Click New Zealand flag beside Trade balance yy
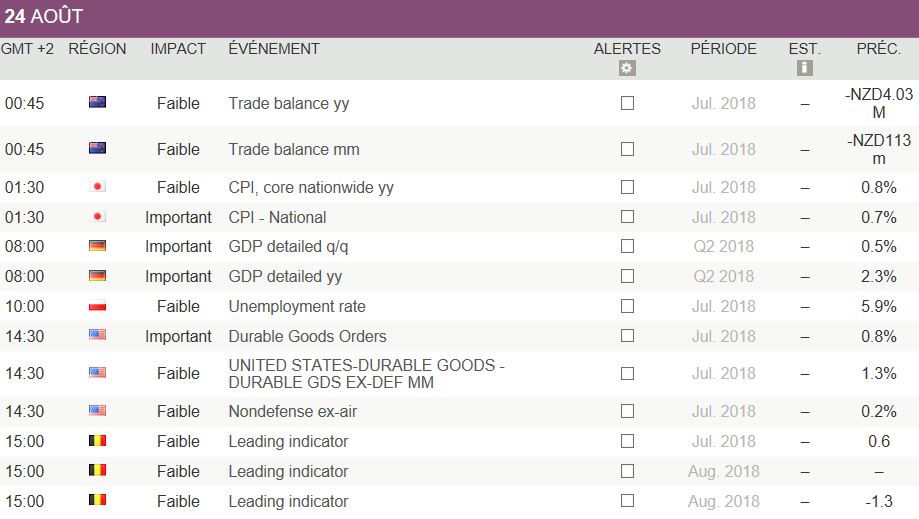 98,103
